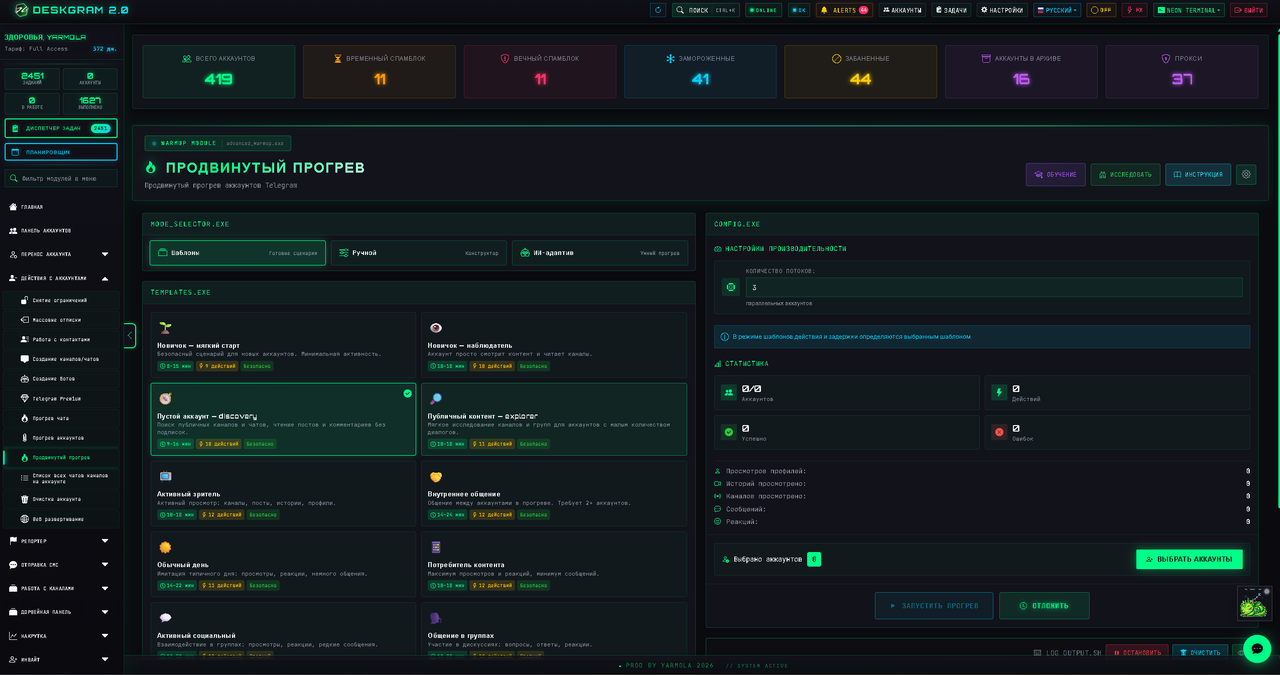Image resolution: width=1280 pixels, height=675 pixels.
Task: Open Настройки from the top menu
Action: tap(1002, 10)
